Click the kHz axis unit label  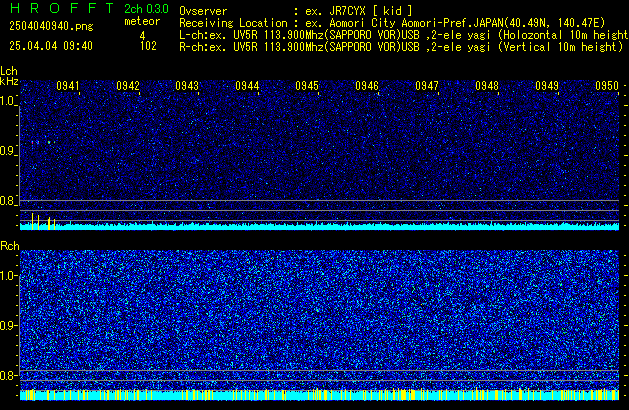9,81
